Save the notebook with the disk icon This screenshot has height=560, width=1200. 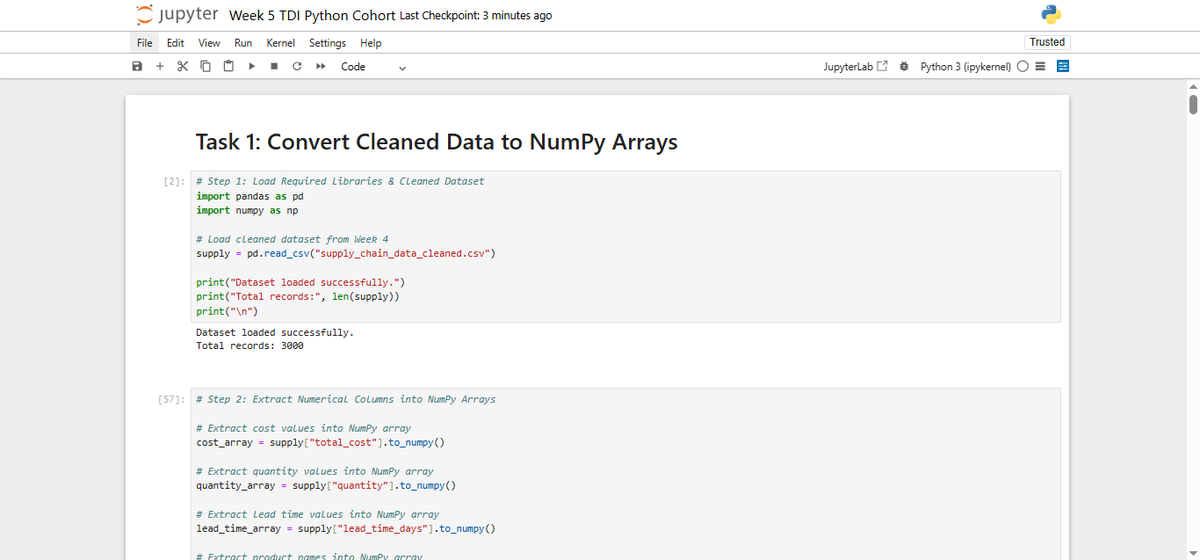(137, 67)
